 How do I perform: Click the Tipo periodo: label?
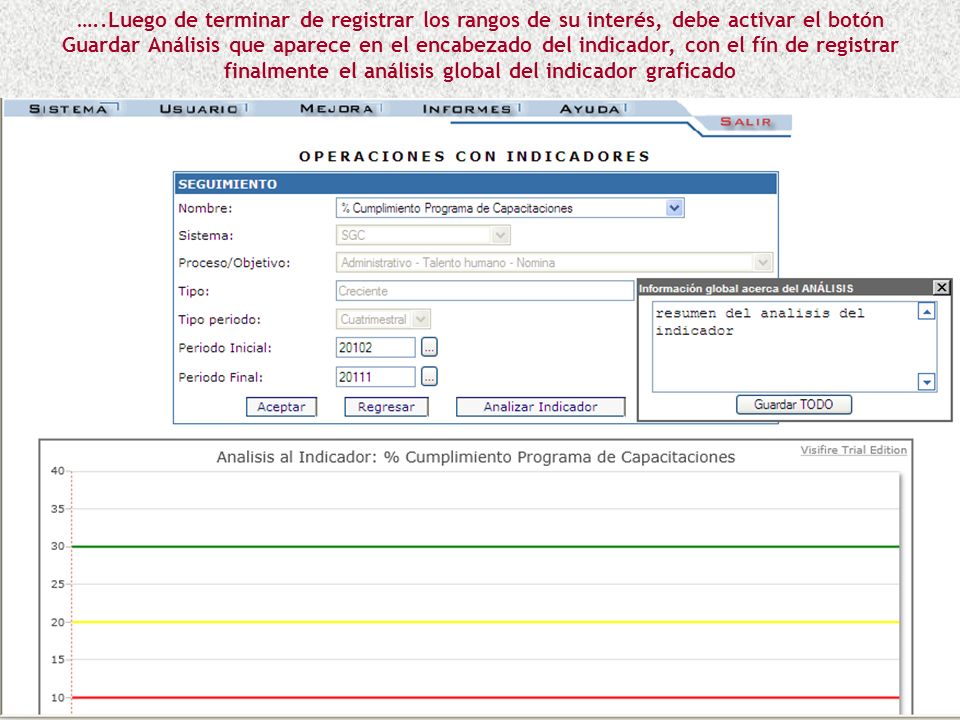[x=219, y=319]
